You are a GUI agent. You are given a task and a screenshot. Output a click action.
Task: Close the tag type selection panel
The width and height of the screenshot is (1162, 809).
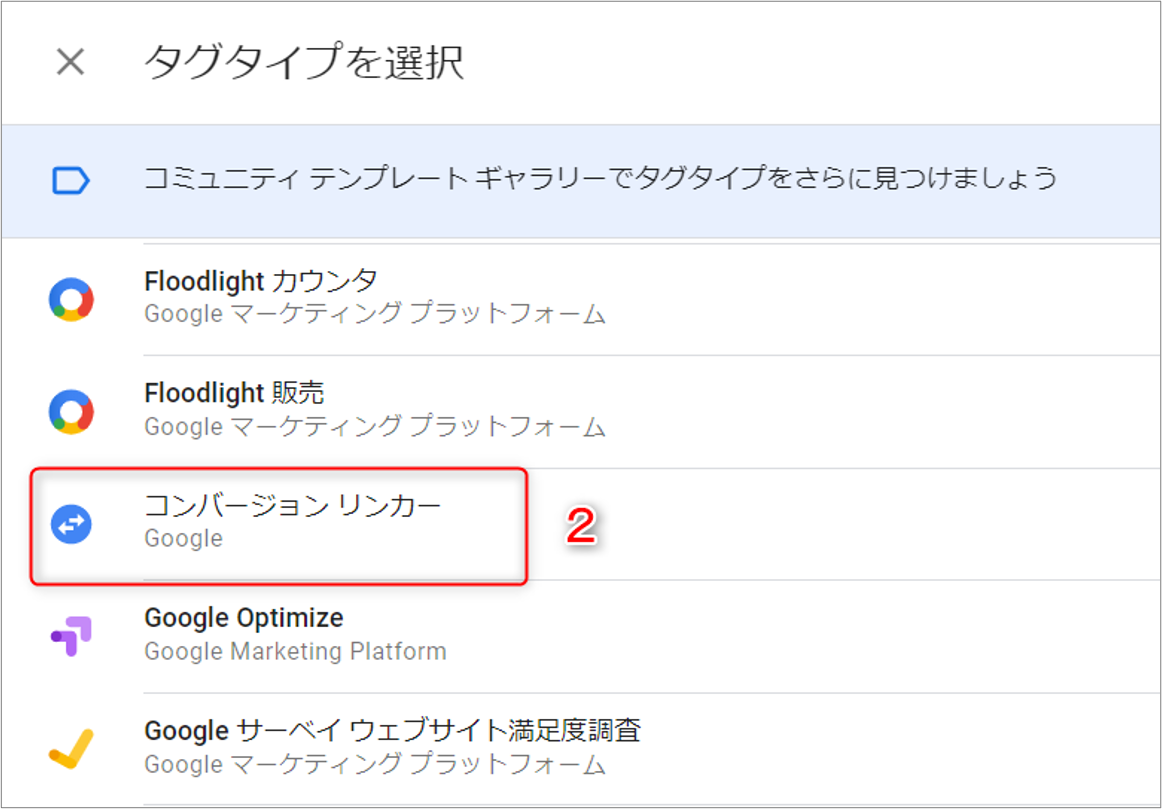click(70, 63)
